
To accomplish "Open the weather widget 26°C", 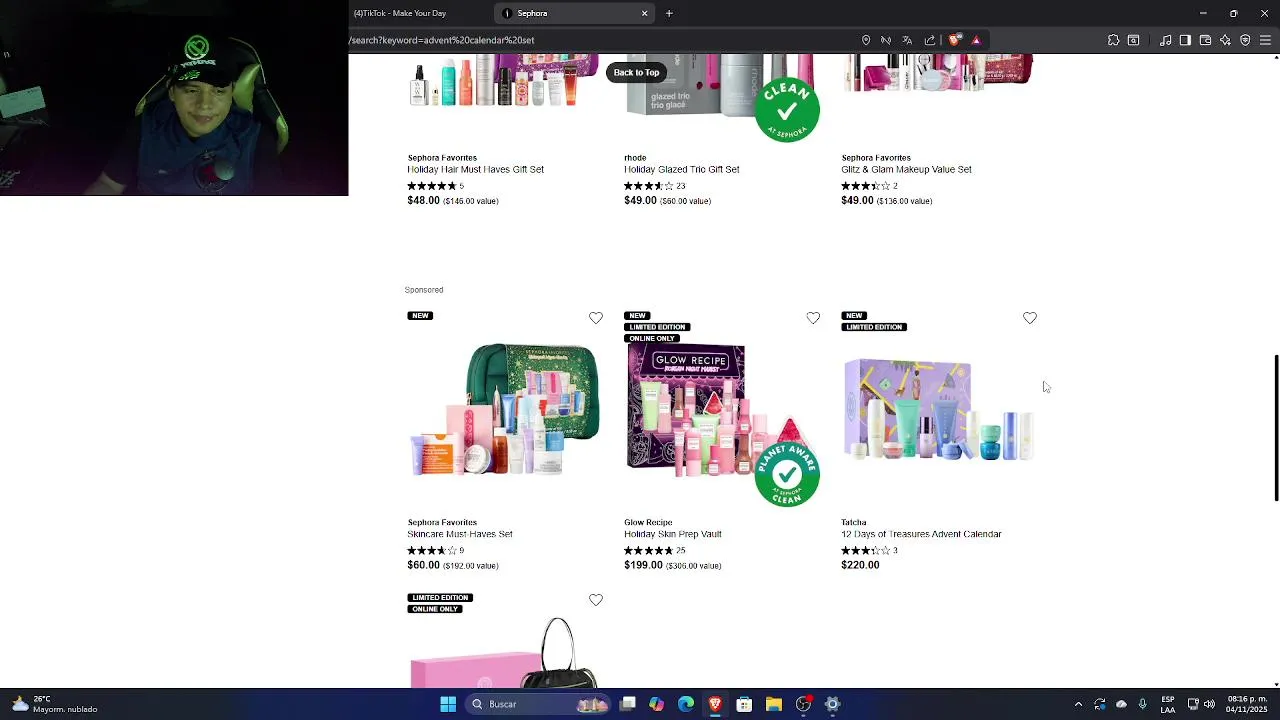I will click(x=55, y=704).
